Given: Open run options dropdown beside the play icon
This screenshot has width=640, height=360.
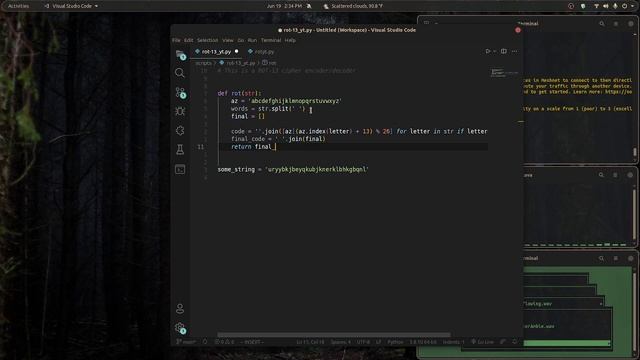Looking at the screenshot, I should pyautogui.click(x=494, y=51).
